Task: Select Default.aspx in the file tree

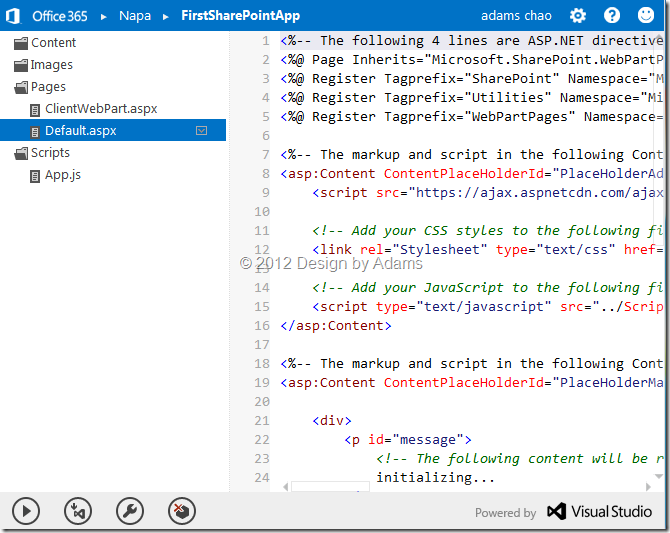Action: pos(113,130)
